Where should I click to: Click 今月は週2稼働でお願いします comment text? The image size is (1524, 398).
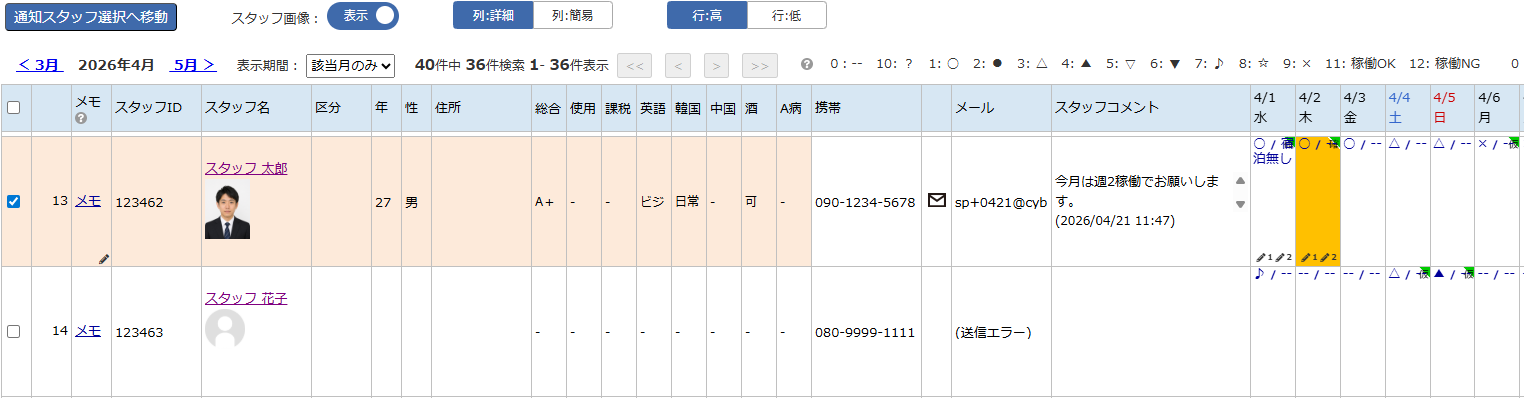[x=1136, y=191]
